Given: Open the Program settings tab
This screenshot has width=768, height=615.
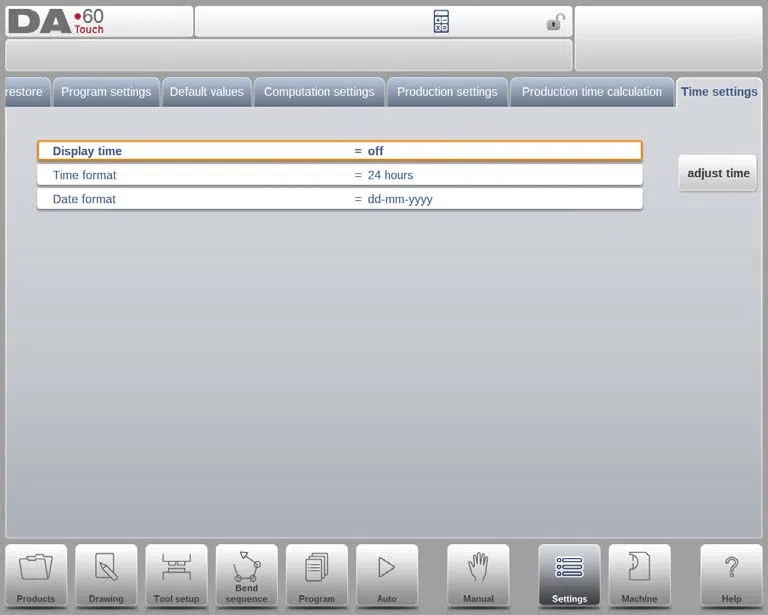Looking at the screenshot, I should pos(106,92).
